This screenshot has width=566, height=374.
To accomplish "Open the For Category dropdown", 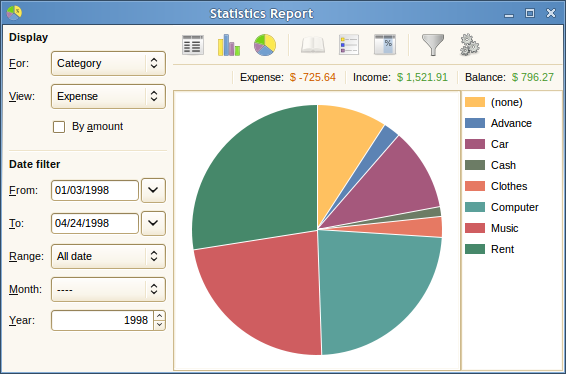I will click(x=108, y=64).
